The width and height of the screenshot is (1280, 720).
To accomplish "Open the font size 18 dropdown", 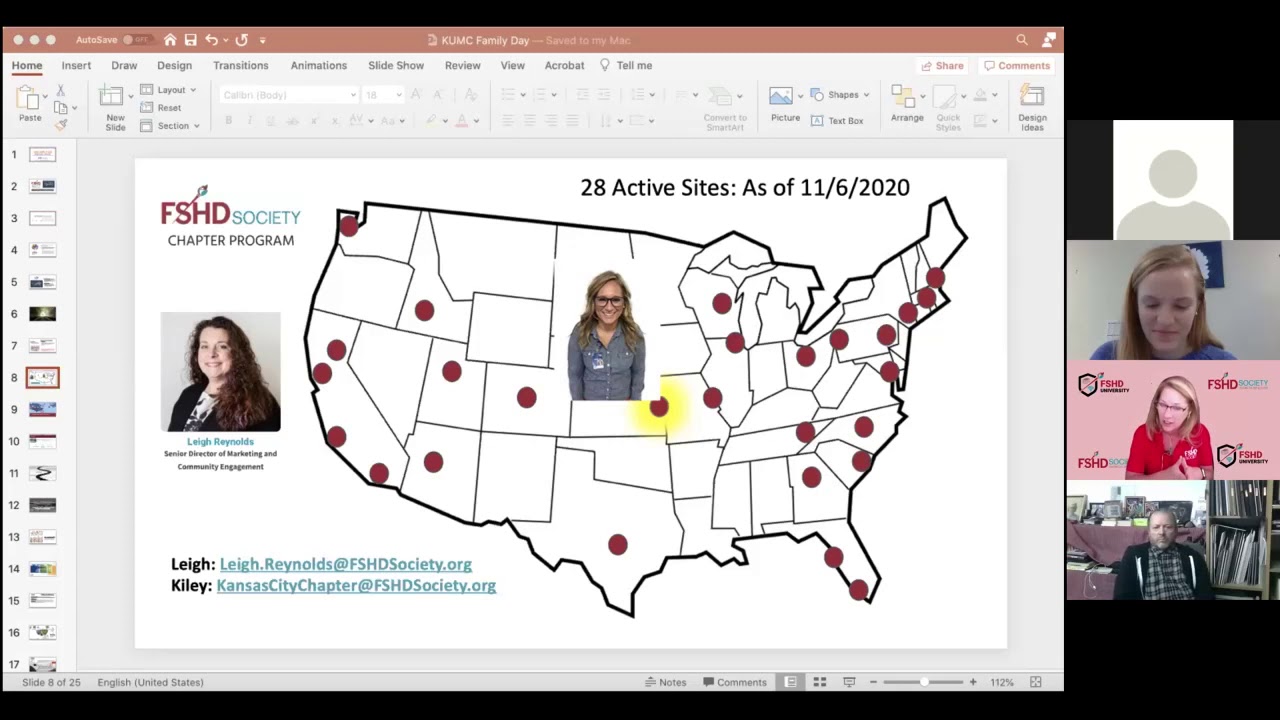I will [382, 95].
